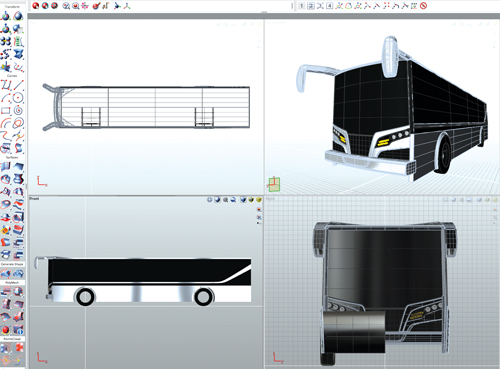Switch to the four-pane grid layout icon
The width and height of the screenshot is (500, 369).
311,6
